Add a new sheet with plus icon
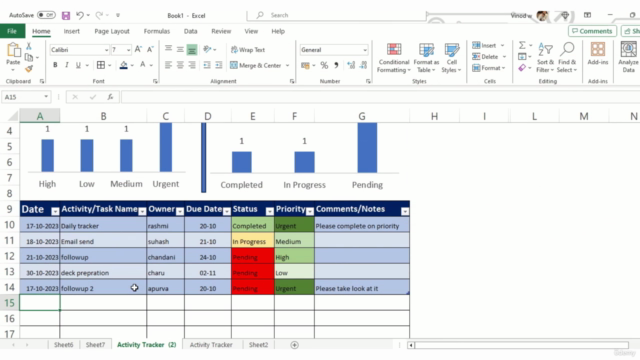 point(294,345)
